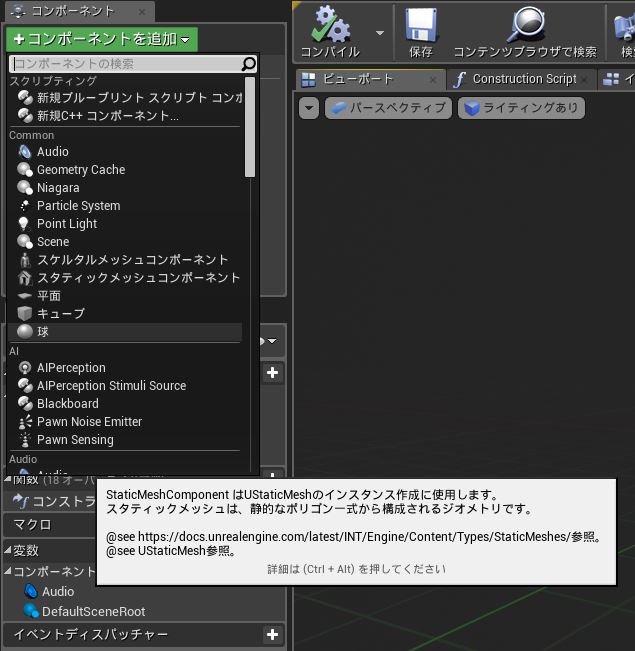
Task: Click the ビューポート tab grid icon
Action: click(x=309, y=79)
